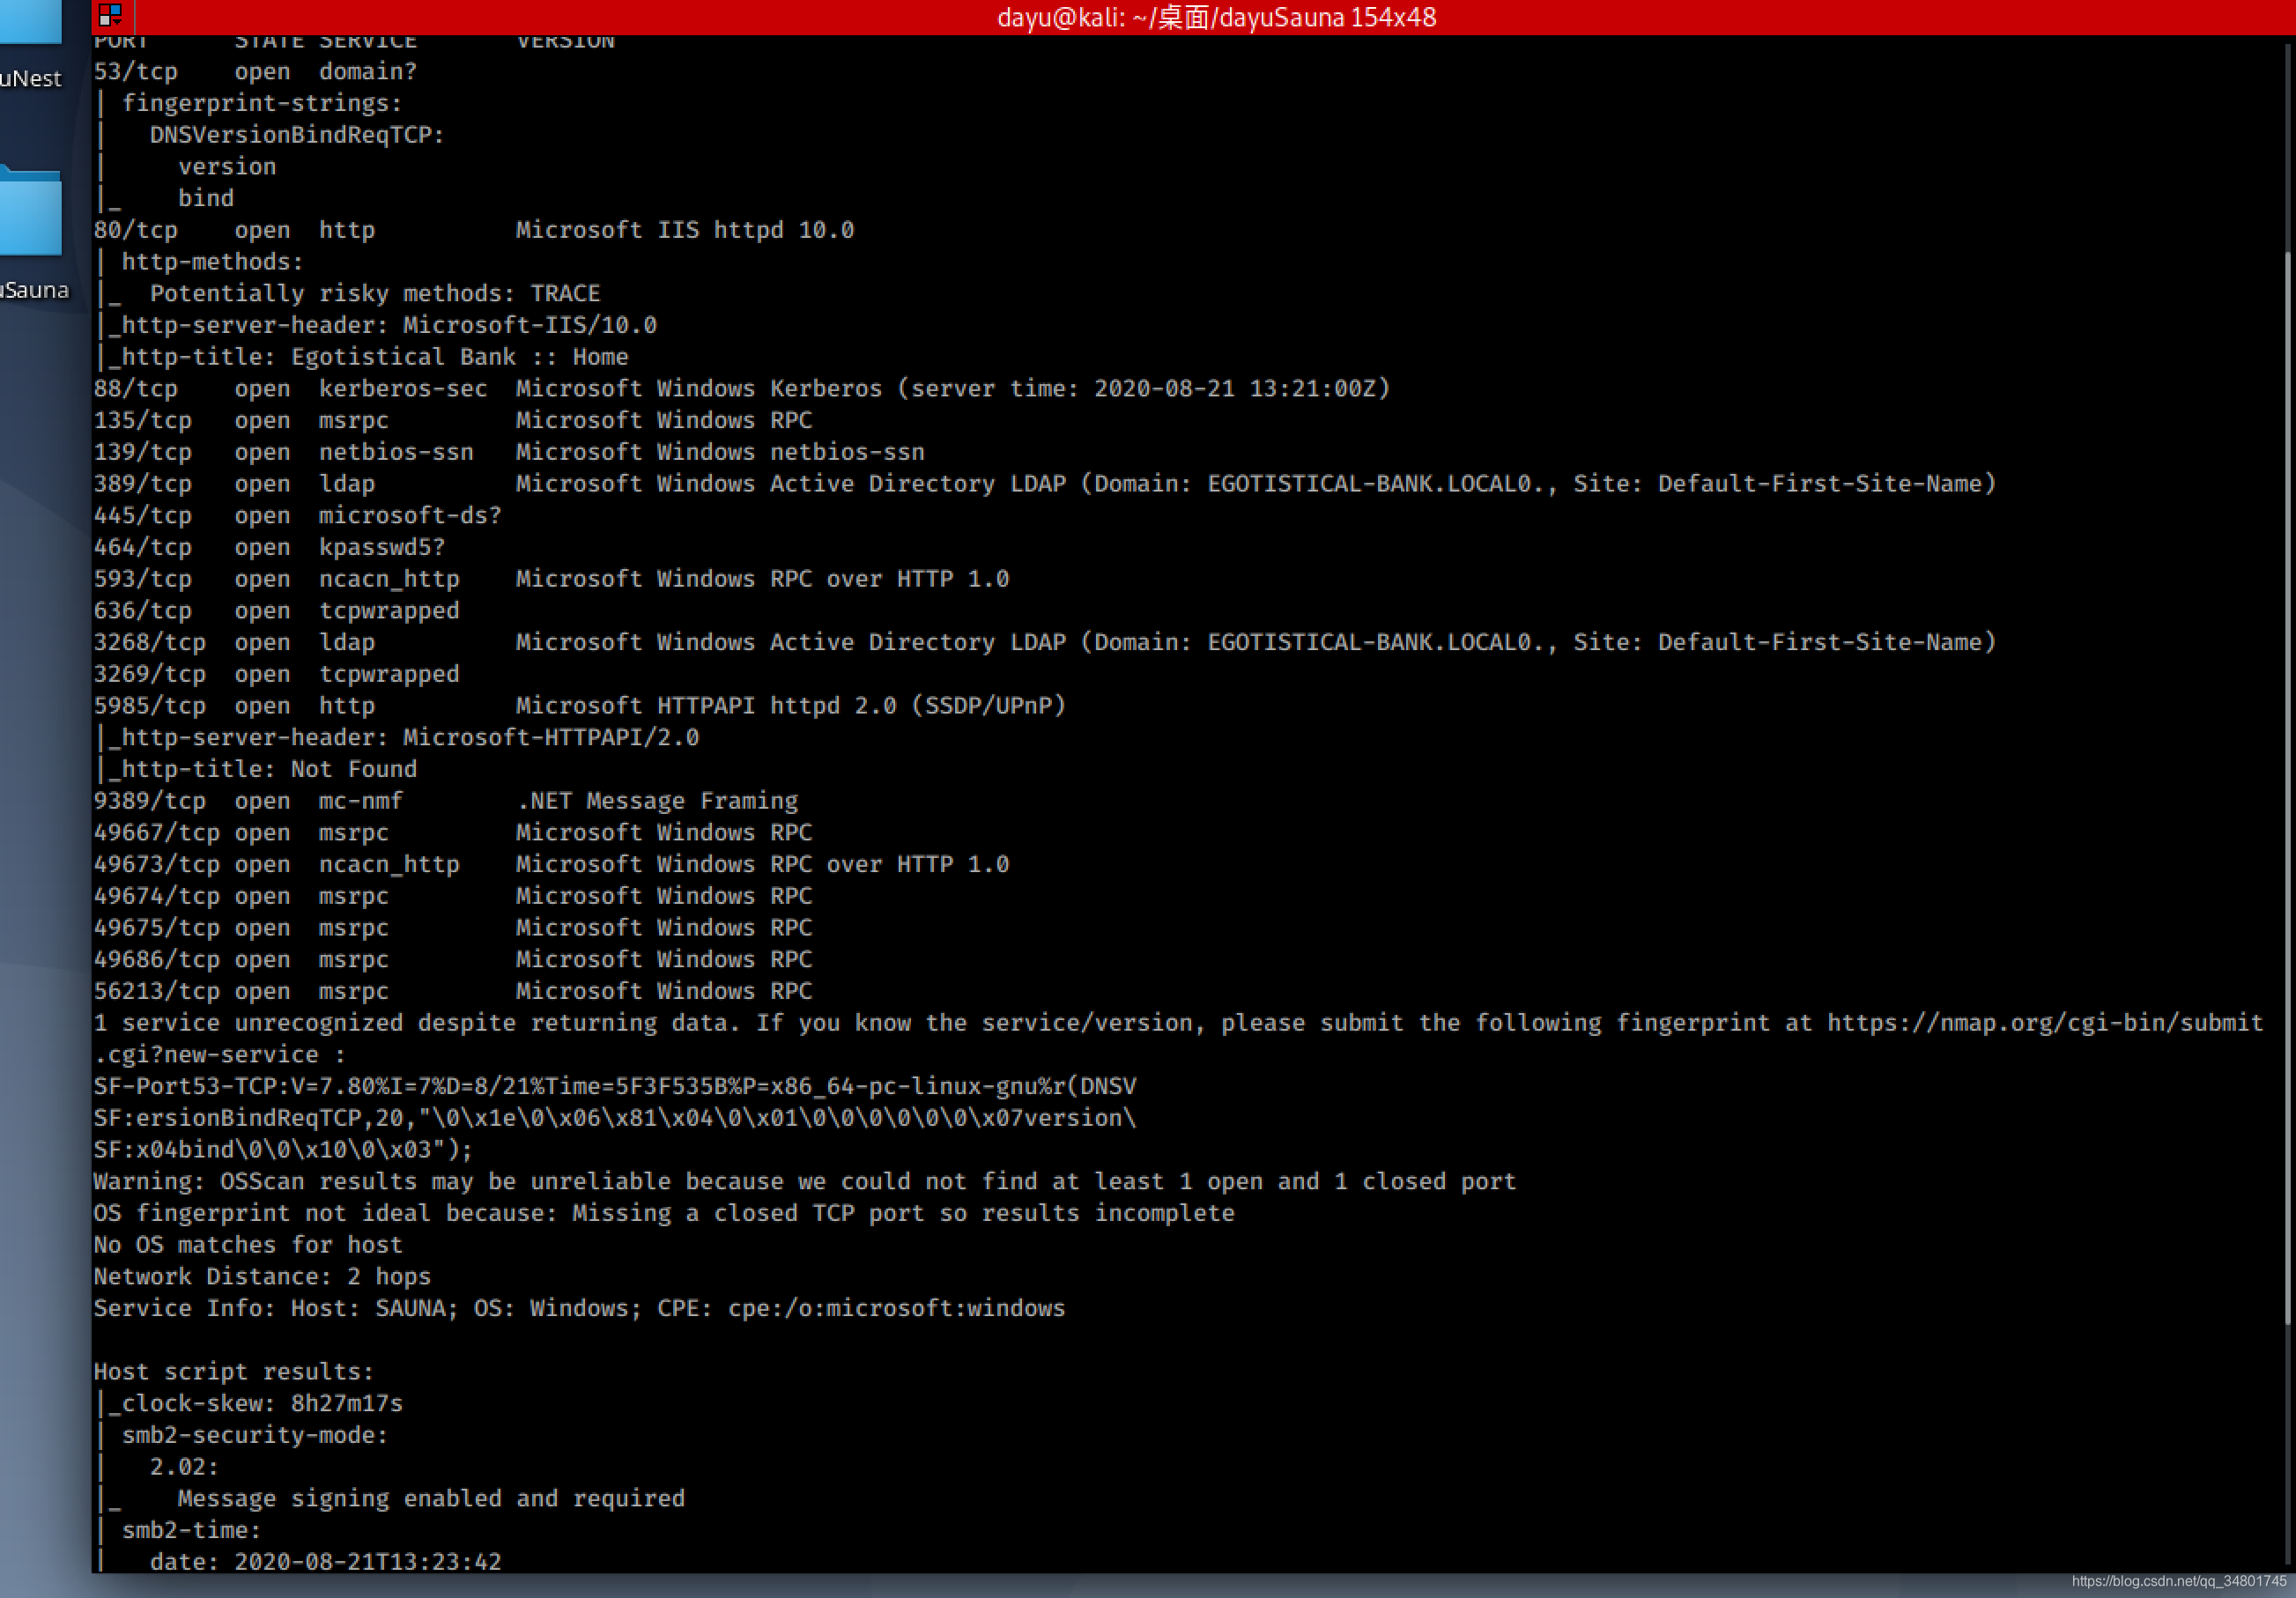Click the 9389/tcp mc-nmf line
The width and height of the screenshot is (2296, 1598).
point(446,801)
